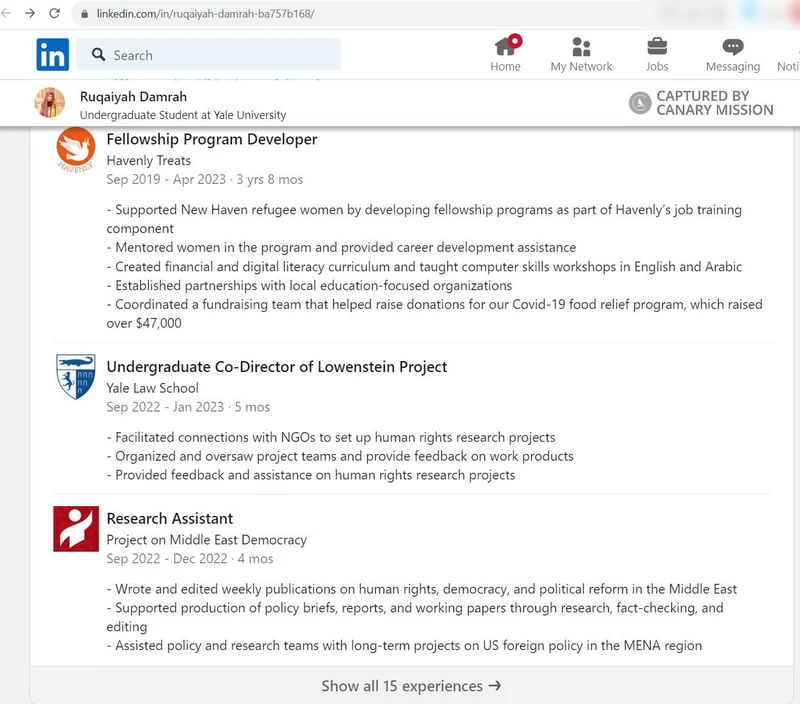Click the Yale Law School shield logo

click(x=76, y=376)
